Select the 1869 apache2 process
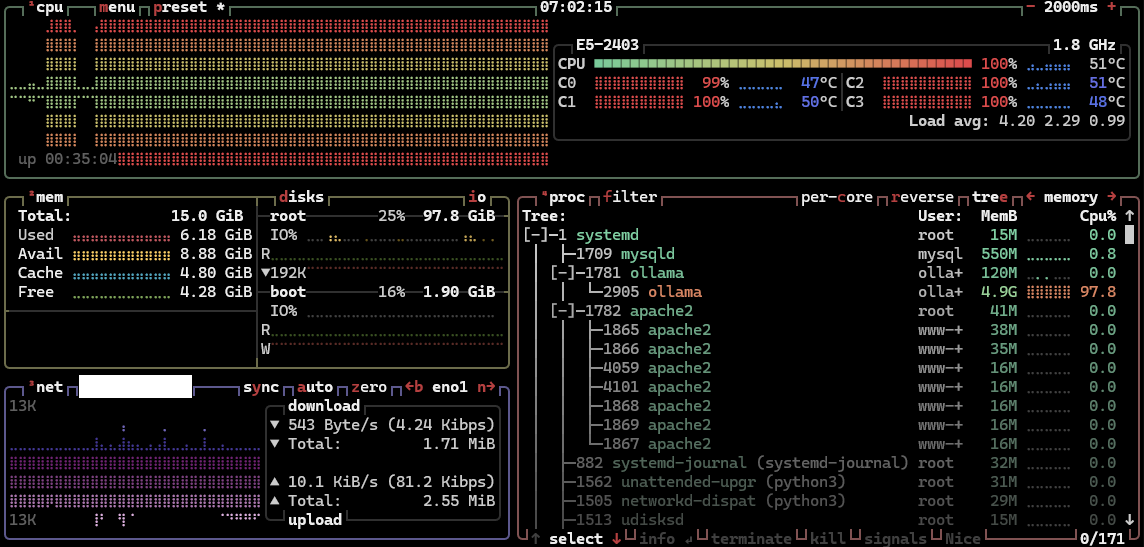 [820, 424]
